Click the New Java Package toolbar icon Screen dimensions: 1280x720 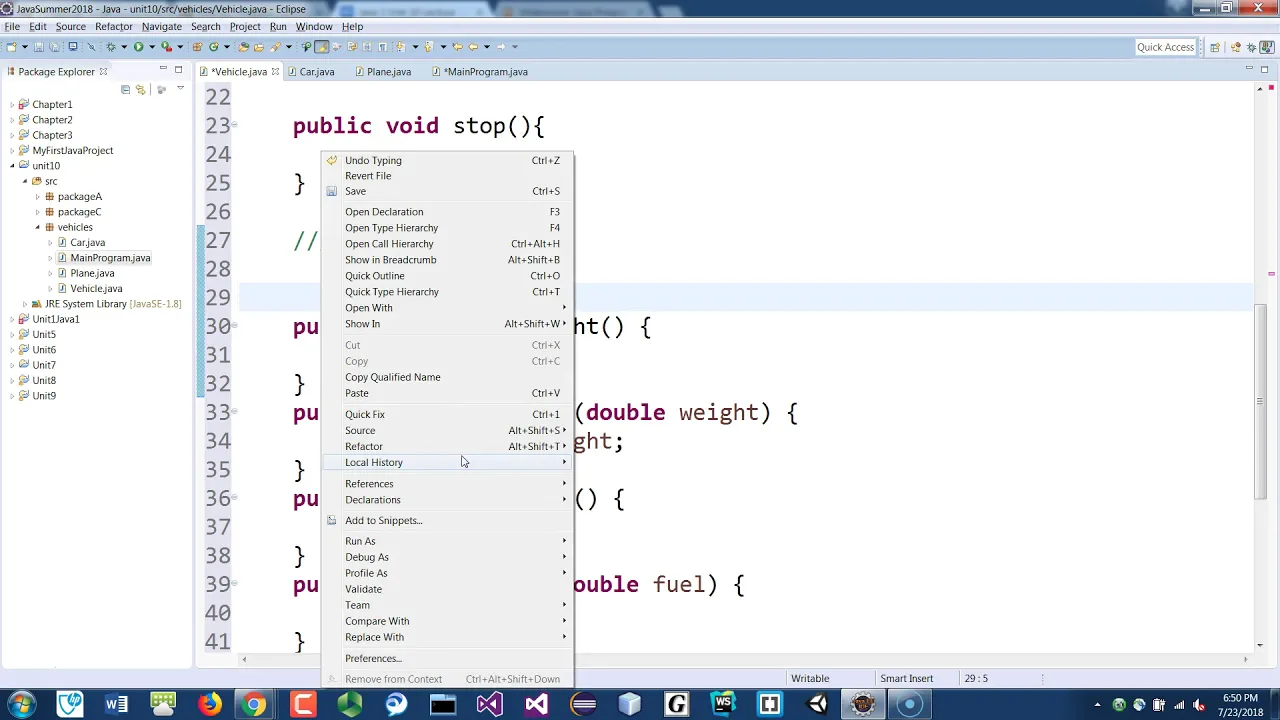click(197, 47)
